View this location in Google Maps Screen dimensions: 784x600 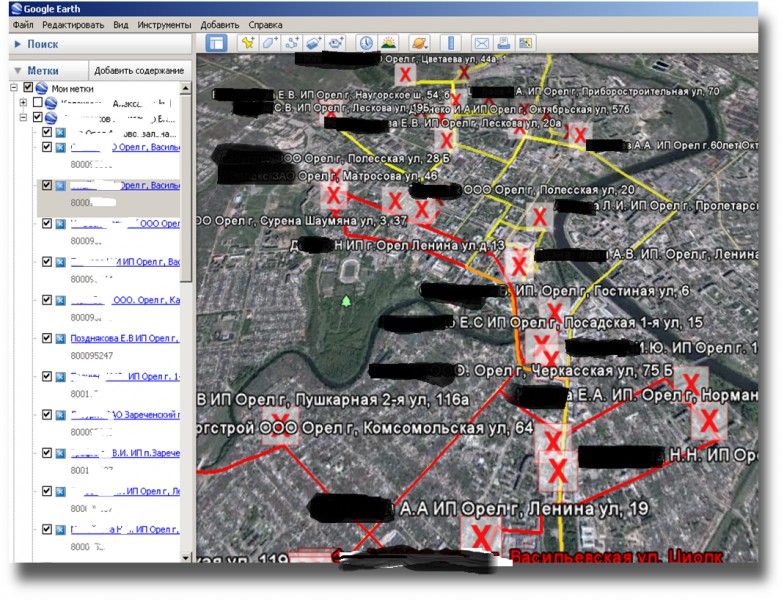[x=526, y=44]
